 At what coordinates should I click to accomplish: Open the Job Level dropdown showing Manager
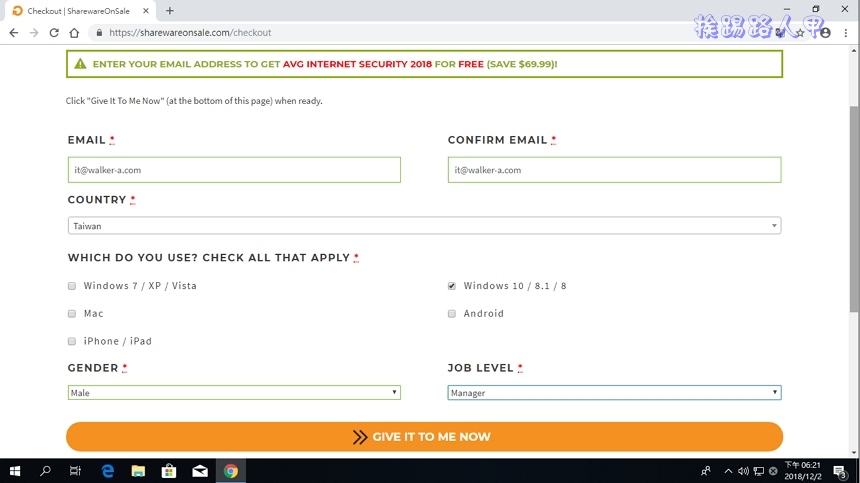(614, 393)
